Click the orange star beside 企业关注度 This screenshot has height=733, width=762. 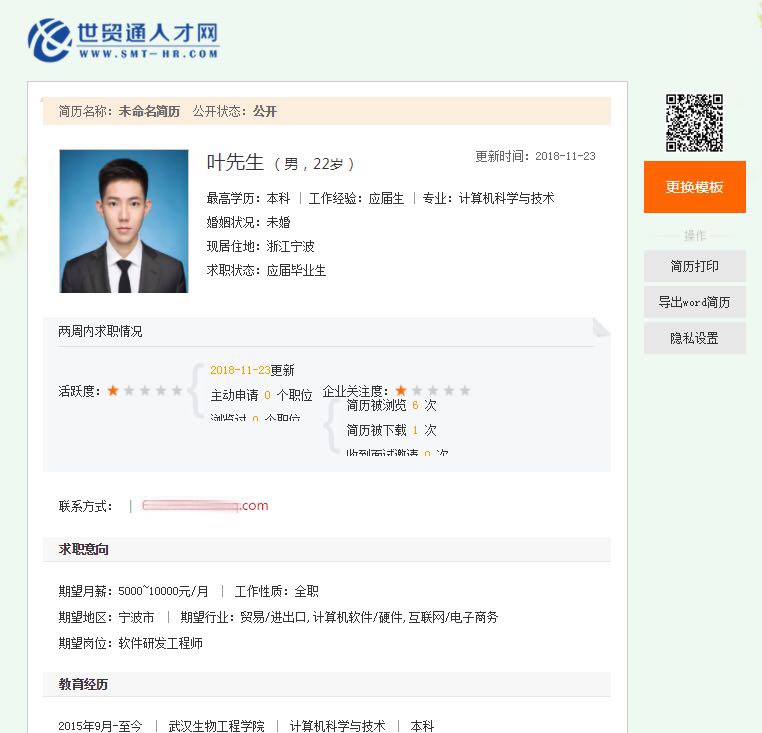[x=401, y=391]
